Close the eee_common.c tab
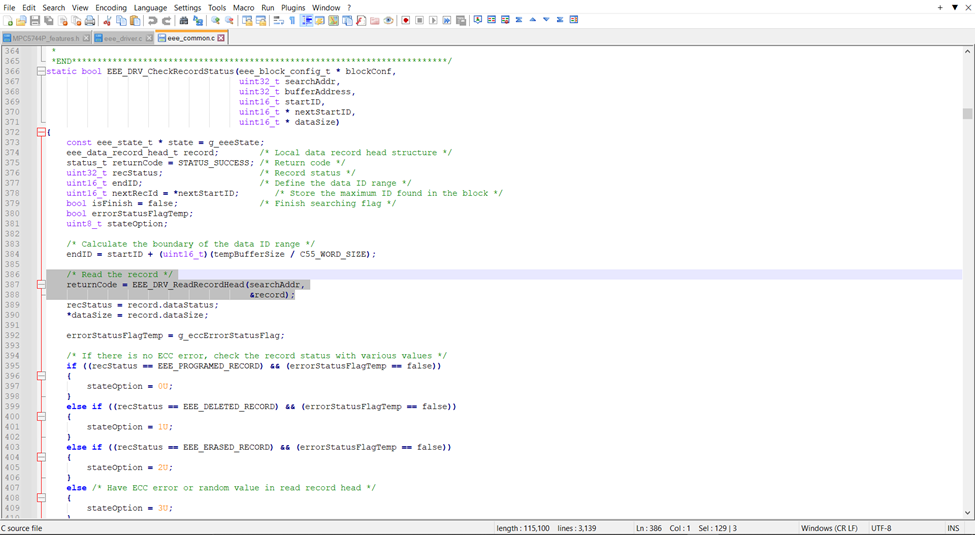 (x=221, y=38)
